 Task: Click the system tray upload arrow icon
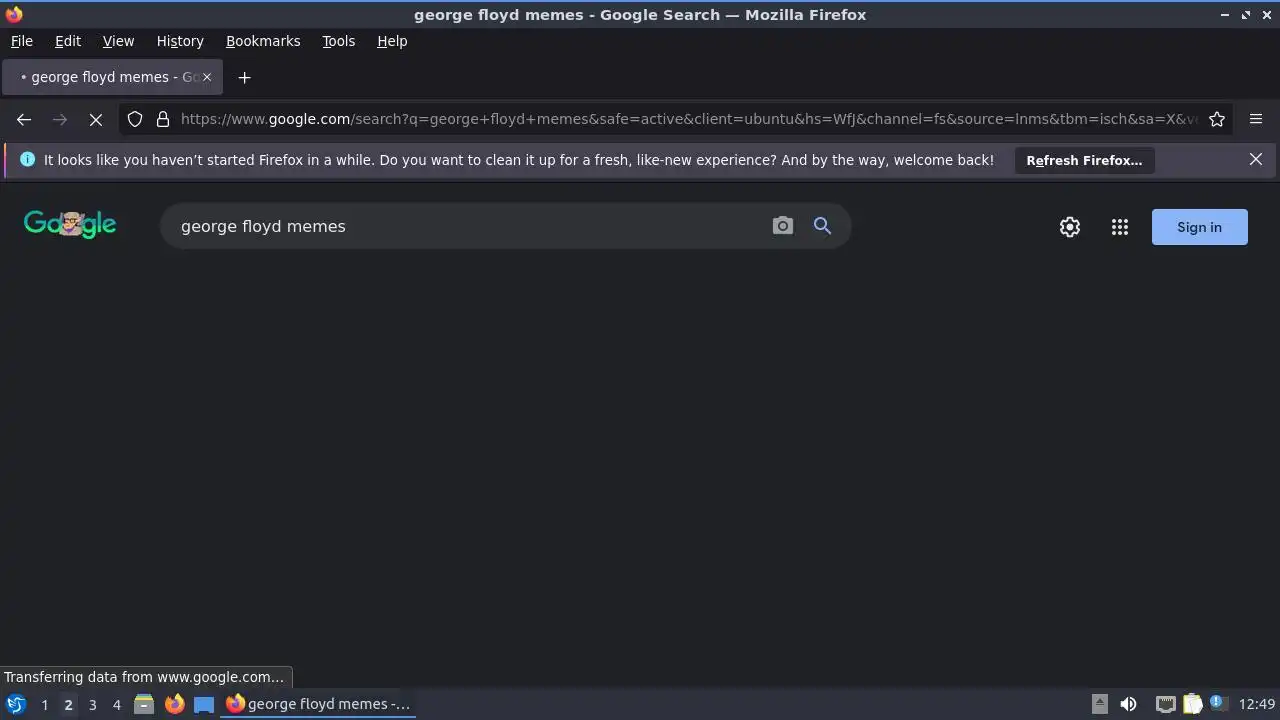pyautogui.click(x=1099, y=704)
